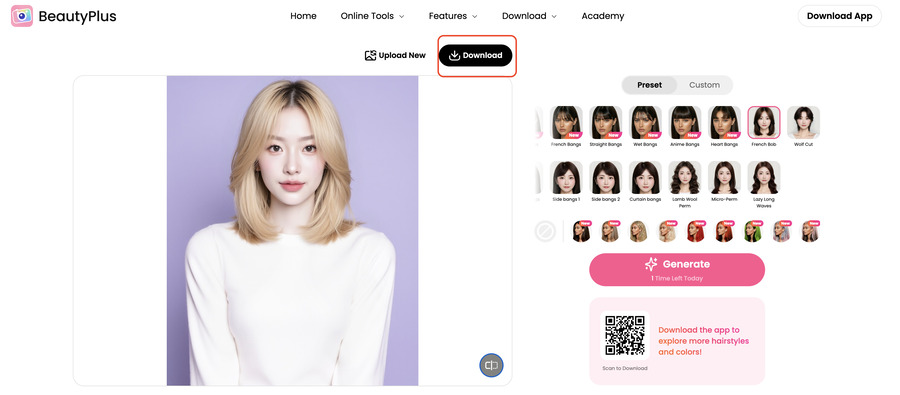Choose the French Bangs hairstyle
This screenshot has width=900, height=395.
pos(566,122)
